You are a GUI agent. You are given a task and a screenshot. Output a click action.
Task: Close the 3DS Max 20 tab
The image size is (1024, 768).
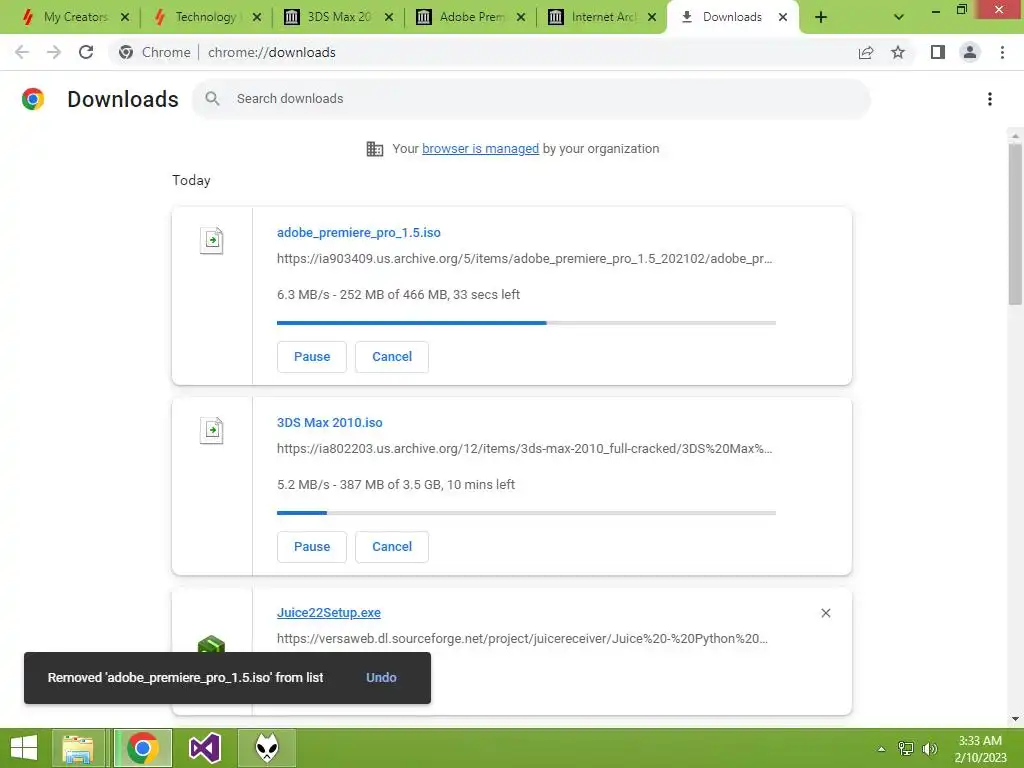coord(389,17)
